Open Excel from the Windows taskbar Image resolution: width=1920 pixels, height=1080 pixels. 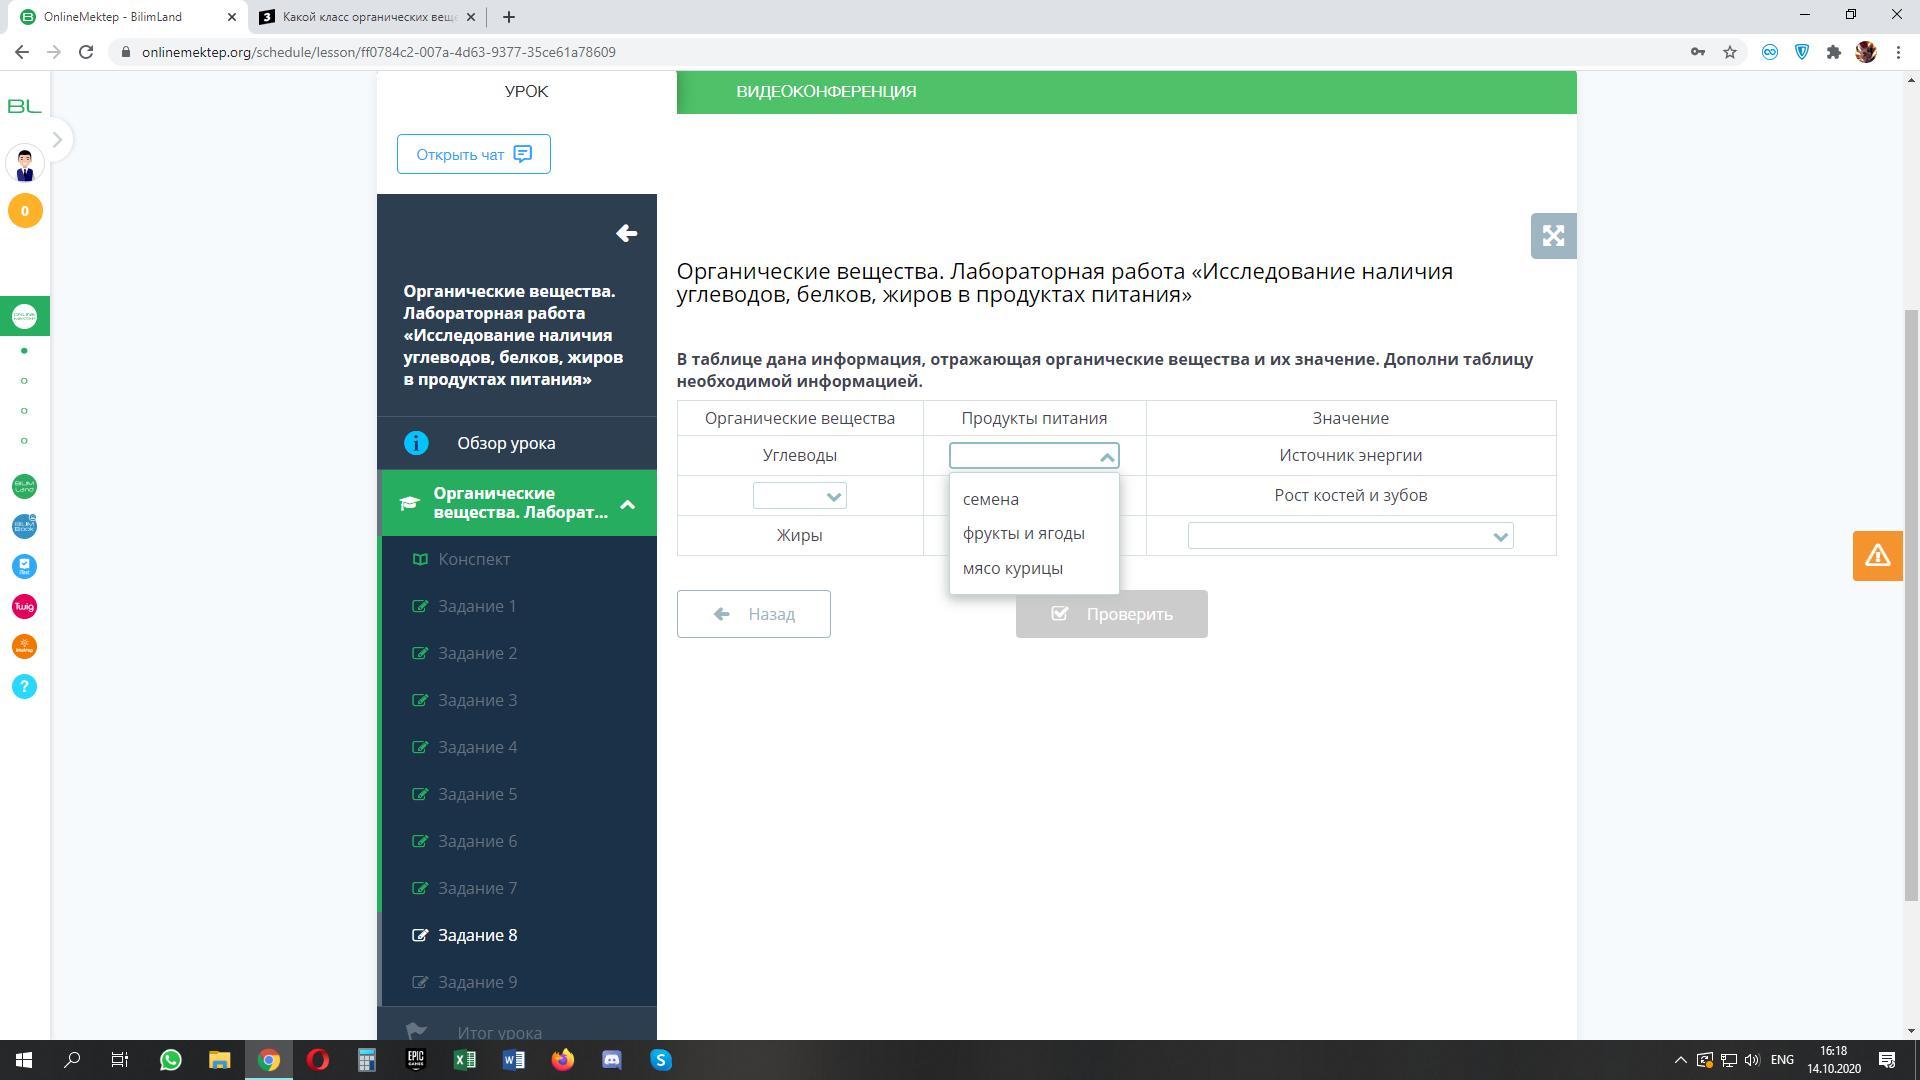(465, 1060)
